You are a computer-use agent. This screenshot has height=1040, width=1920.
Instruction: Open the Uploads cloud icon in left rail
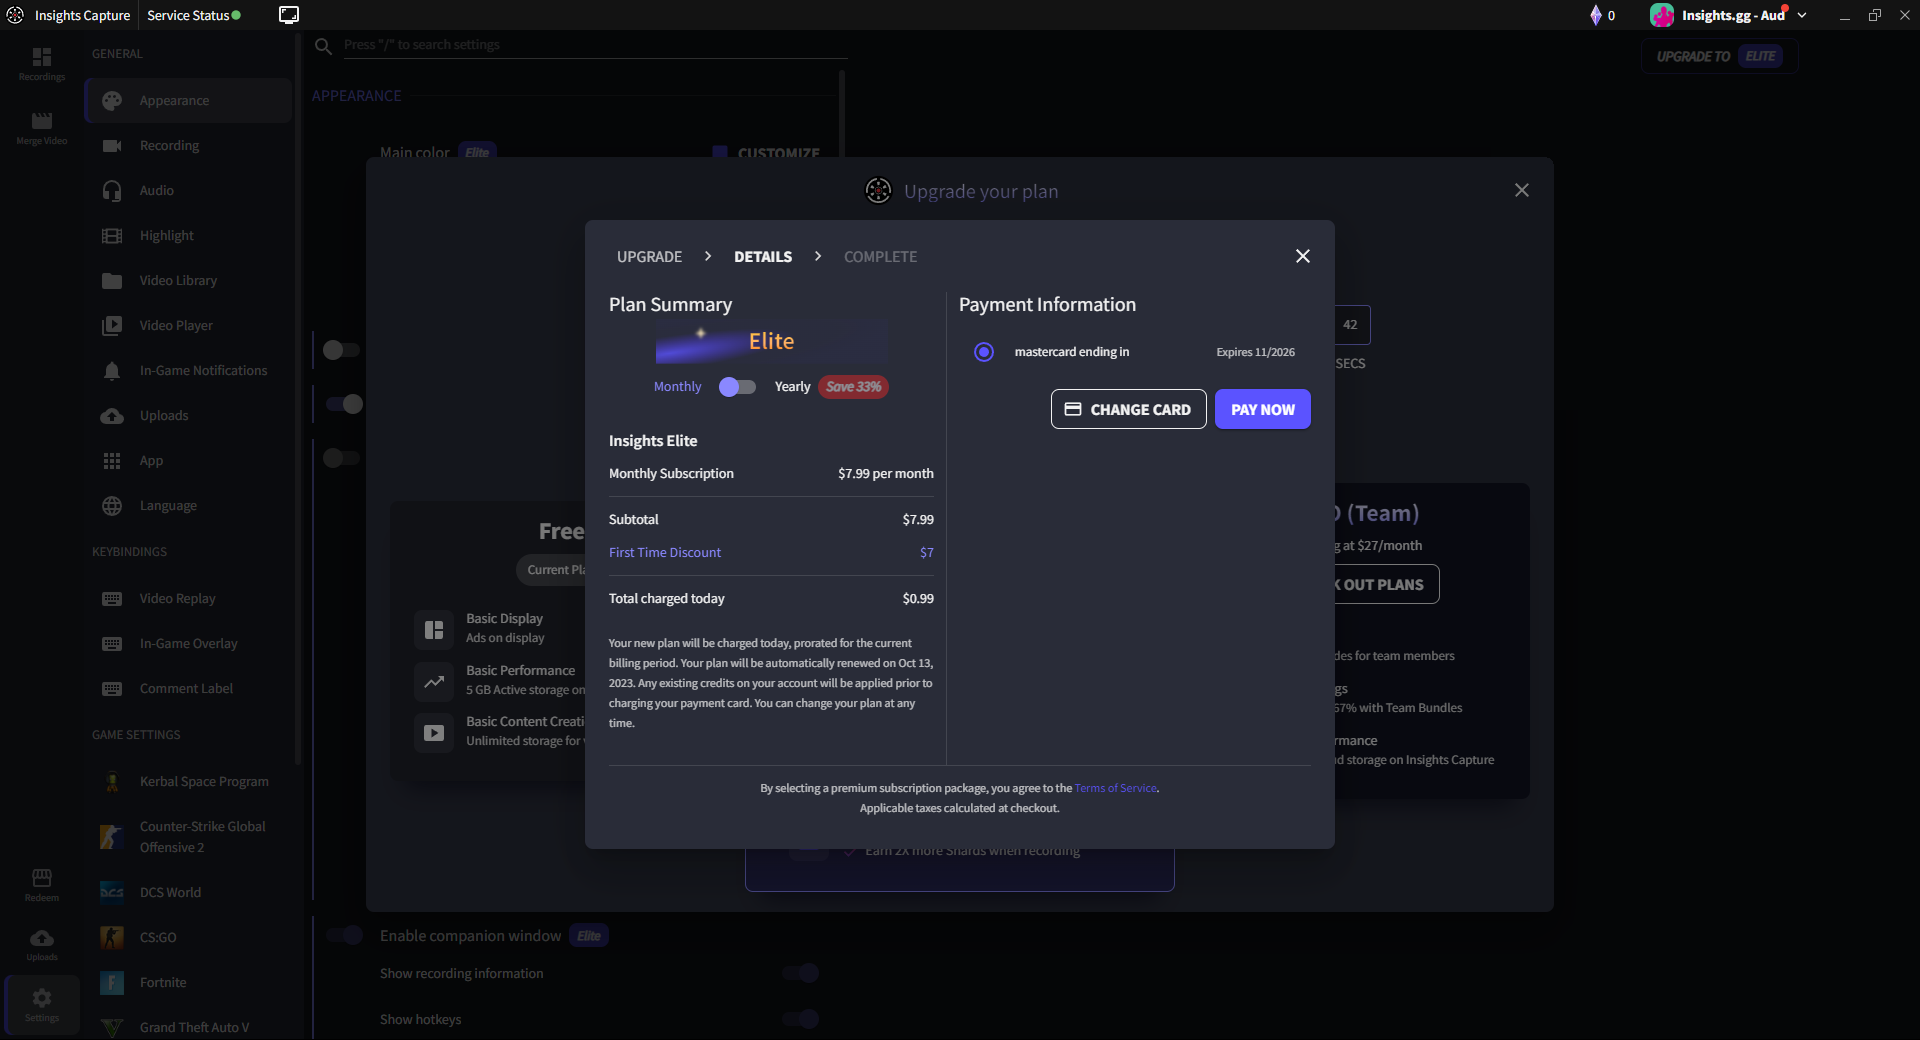point(41,938)
